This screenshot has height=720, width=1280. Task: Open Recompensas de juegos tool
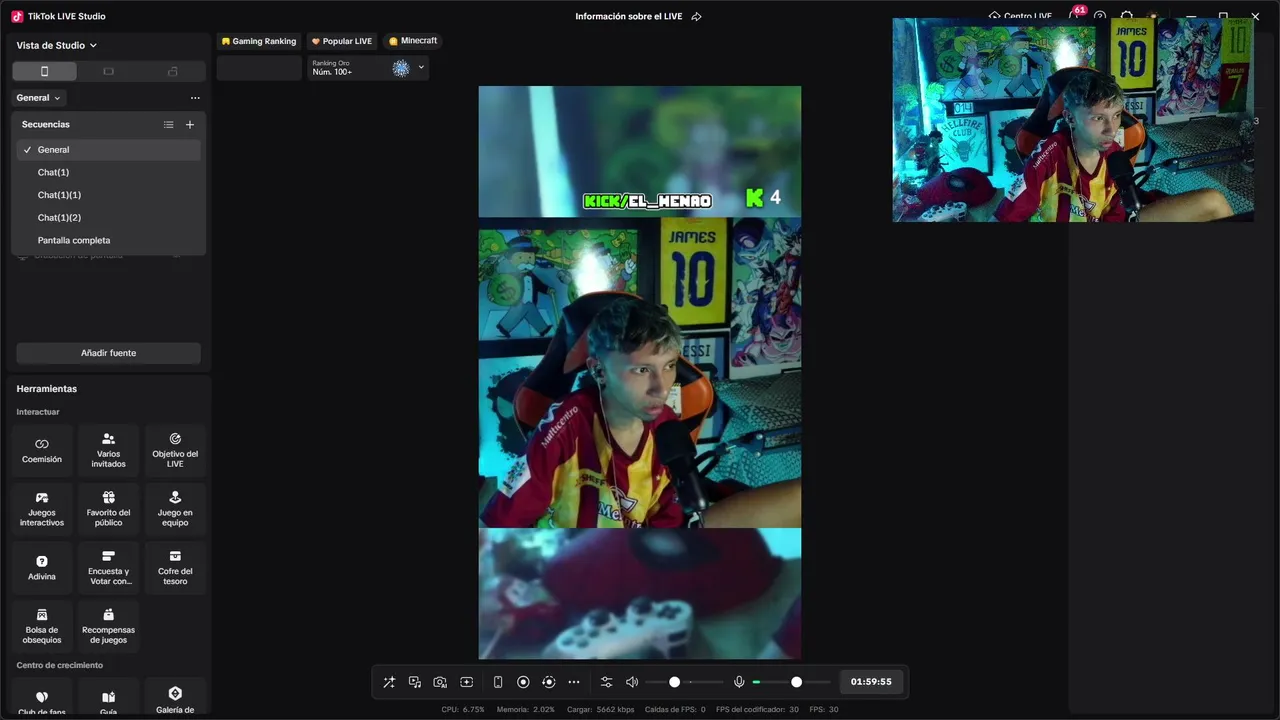108,627
